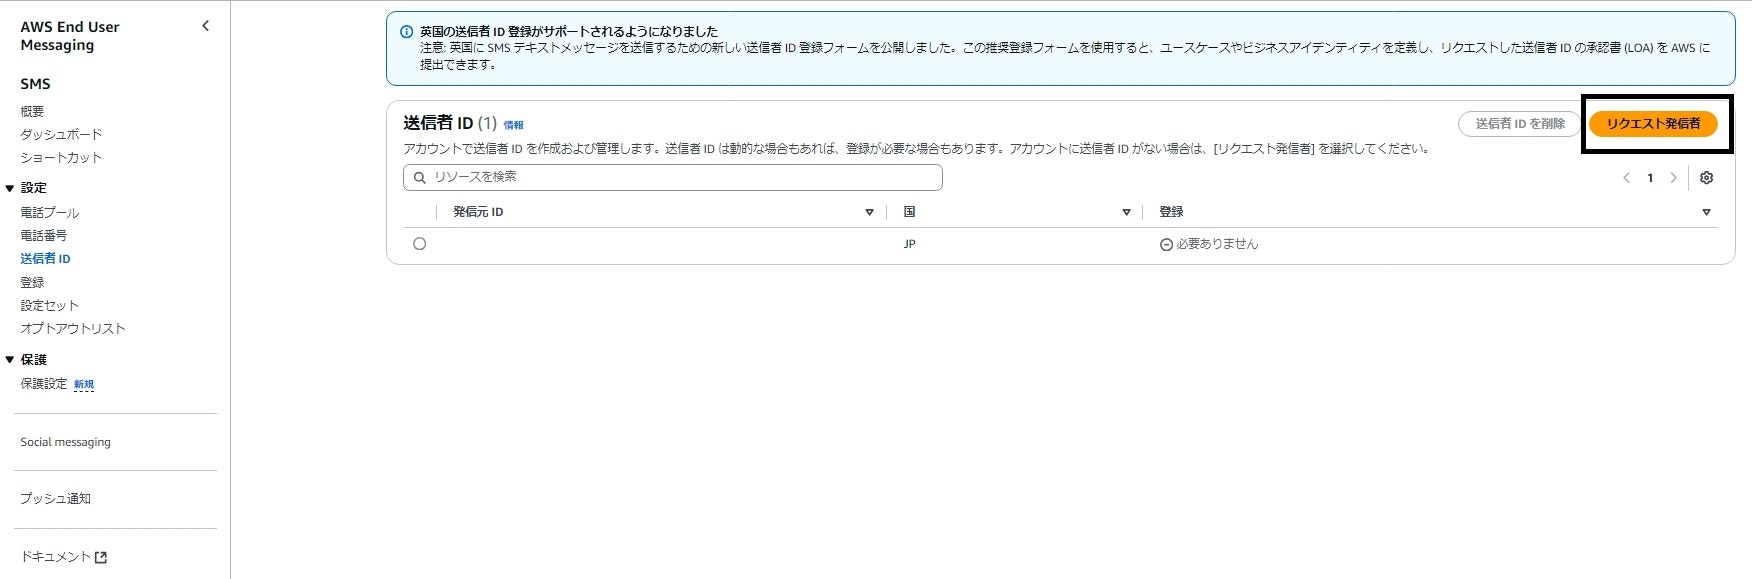The height and width of the screenshot is (579, 1752).
Task: Click the リクエスト発信者 button
Action: [1653, 124]
